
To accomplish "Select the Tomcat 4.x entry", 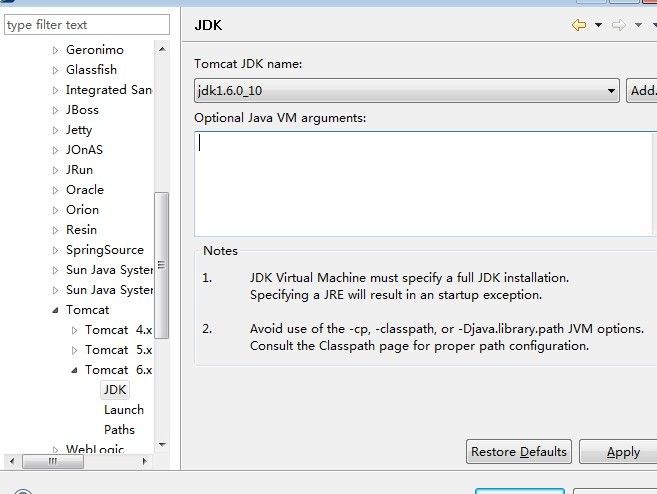I will [119, 330].
